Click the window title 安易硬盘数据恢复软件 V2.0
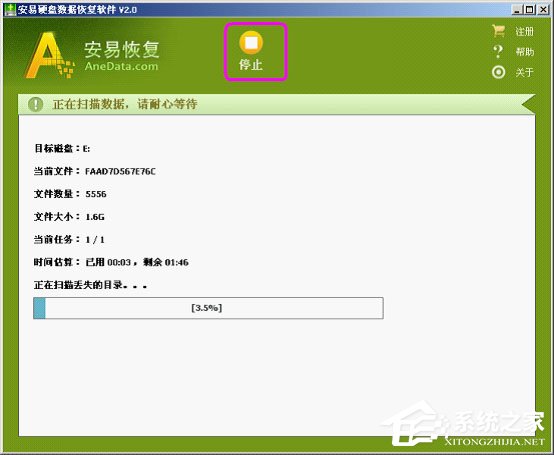 (x=77, y=10)
